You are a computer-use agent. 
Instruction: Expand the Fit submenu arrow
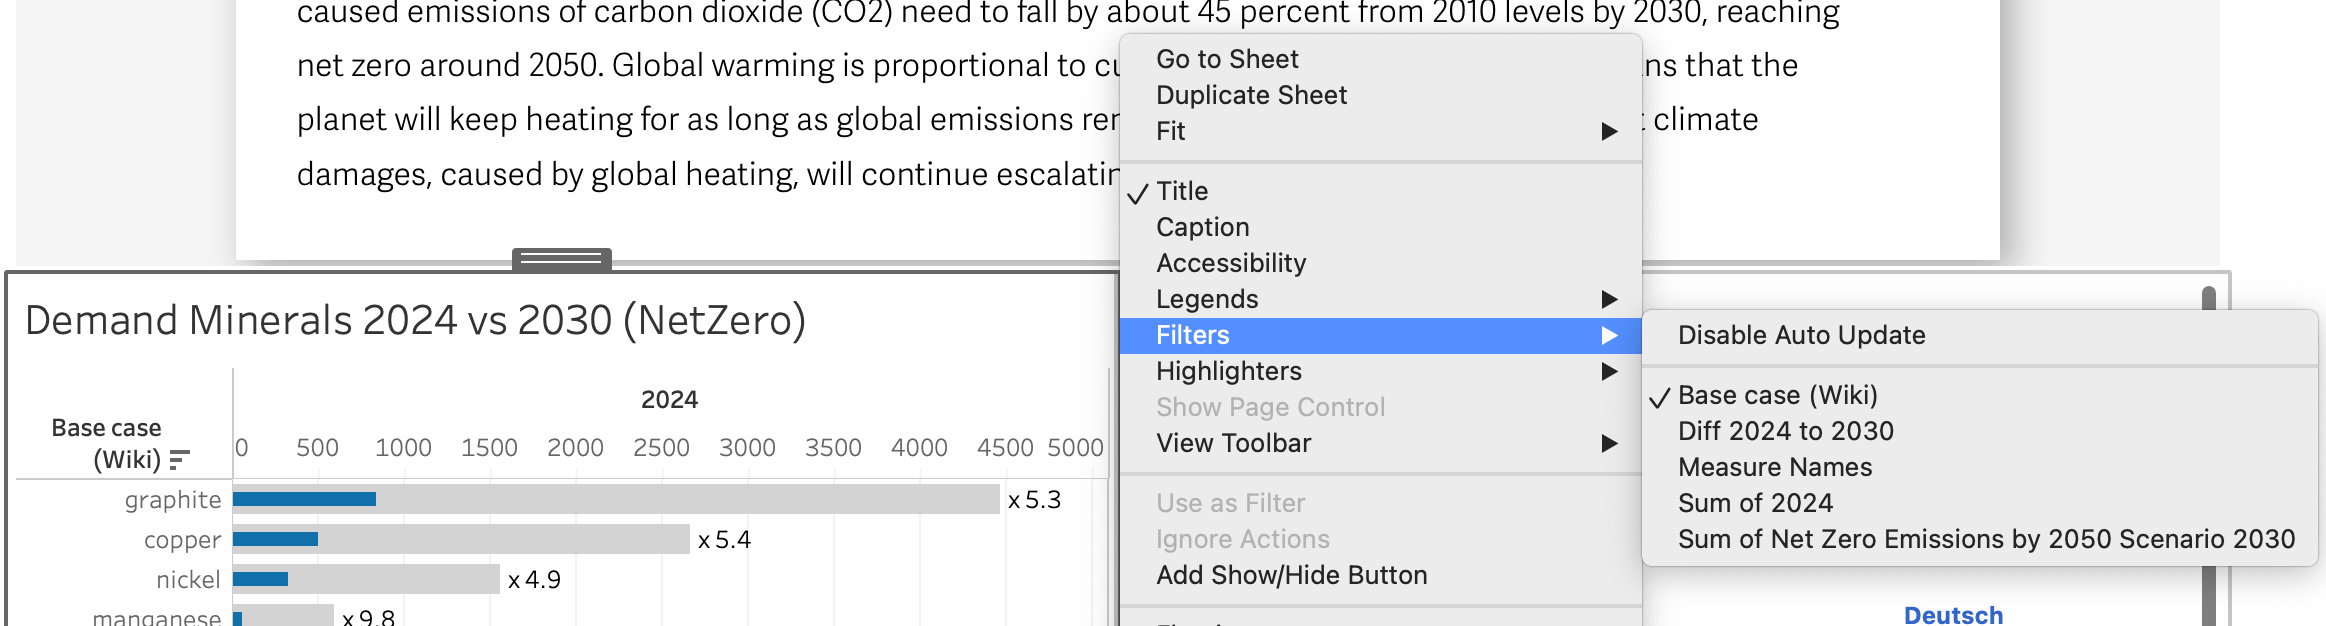click(x=1609, y=131)
